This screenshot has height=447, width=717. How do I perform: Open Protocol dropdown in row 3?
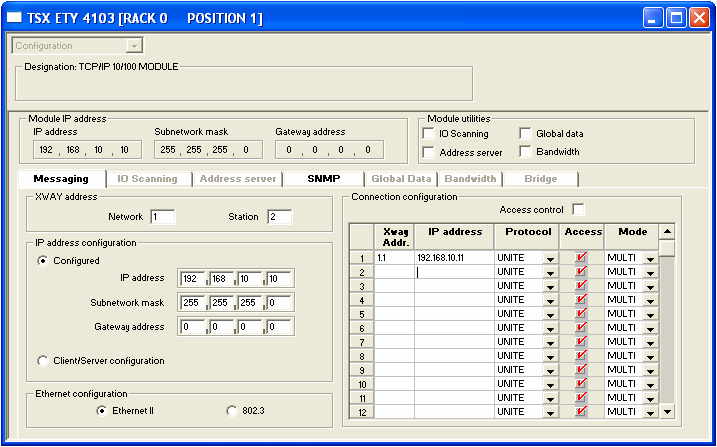point(551,287)
